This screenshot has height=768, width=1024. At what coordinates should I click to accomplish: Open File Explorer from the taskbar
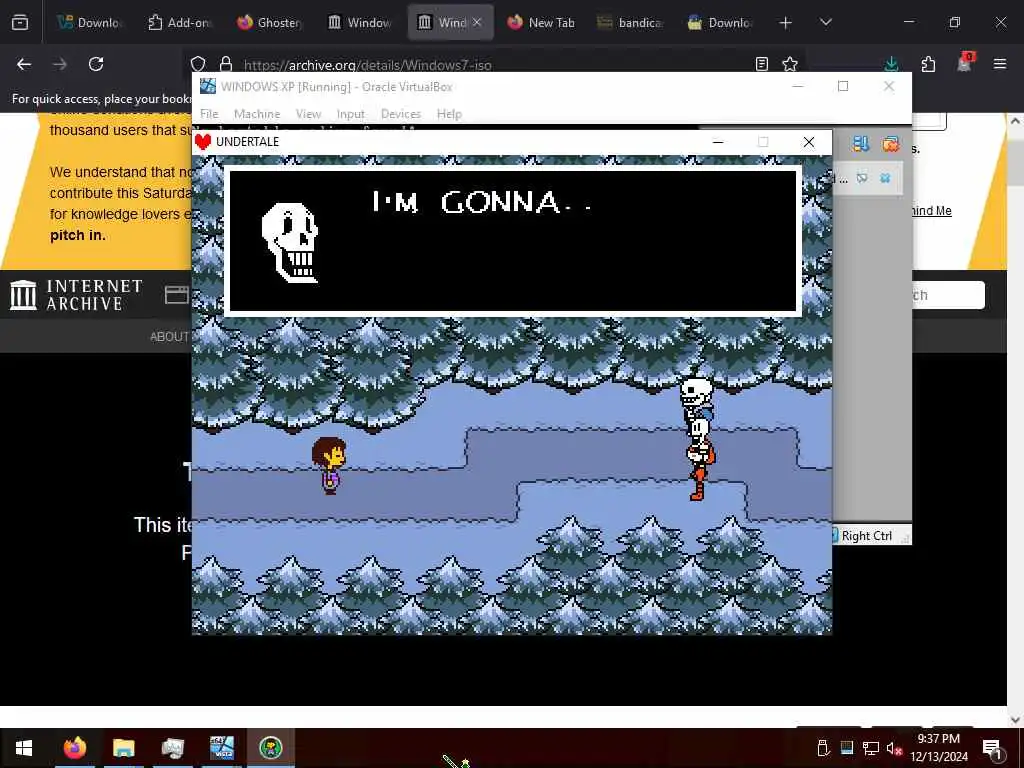[123, 748]
